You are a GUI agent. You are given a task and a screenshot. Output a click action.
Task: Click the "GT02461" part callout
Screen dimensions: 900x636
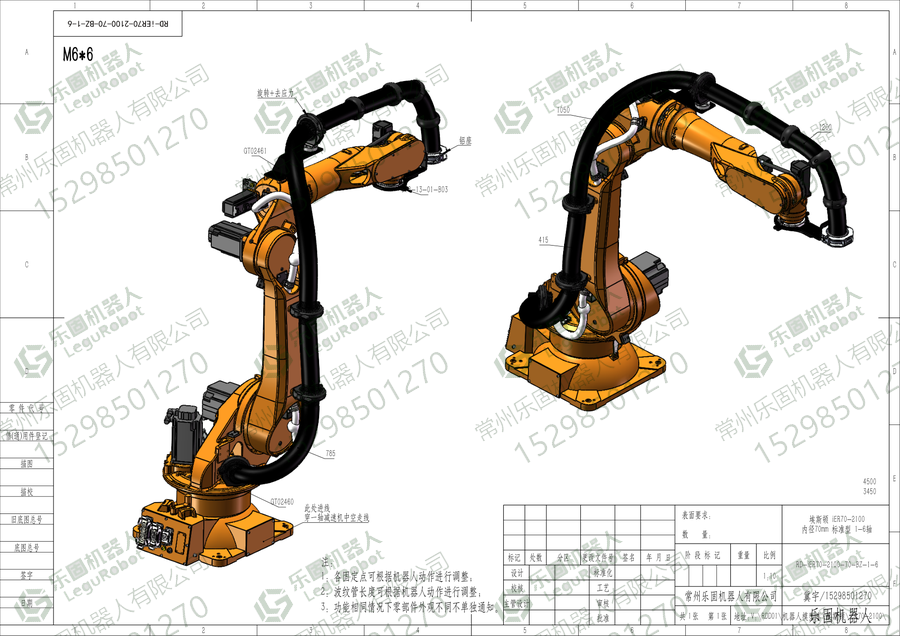click(255, 151)
